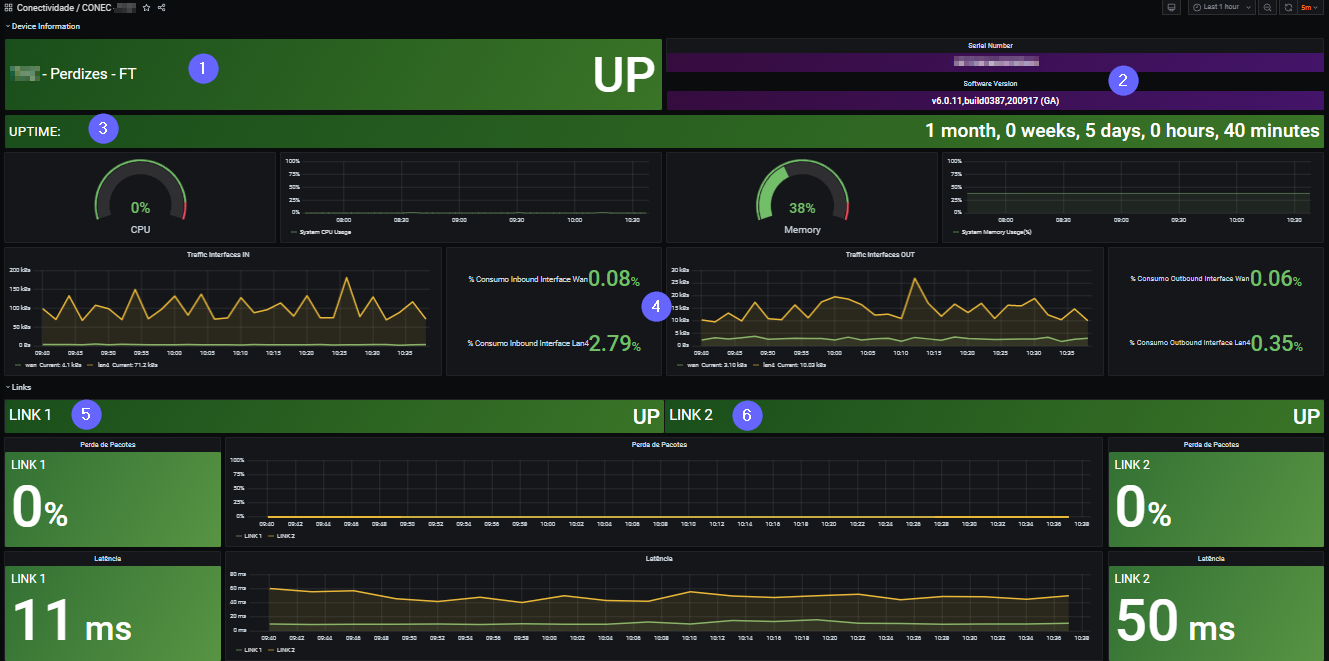Refresh the dashboard now

[1288, 7]
